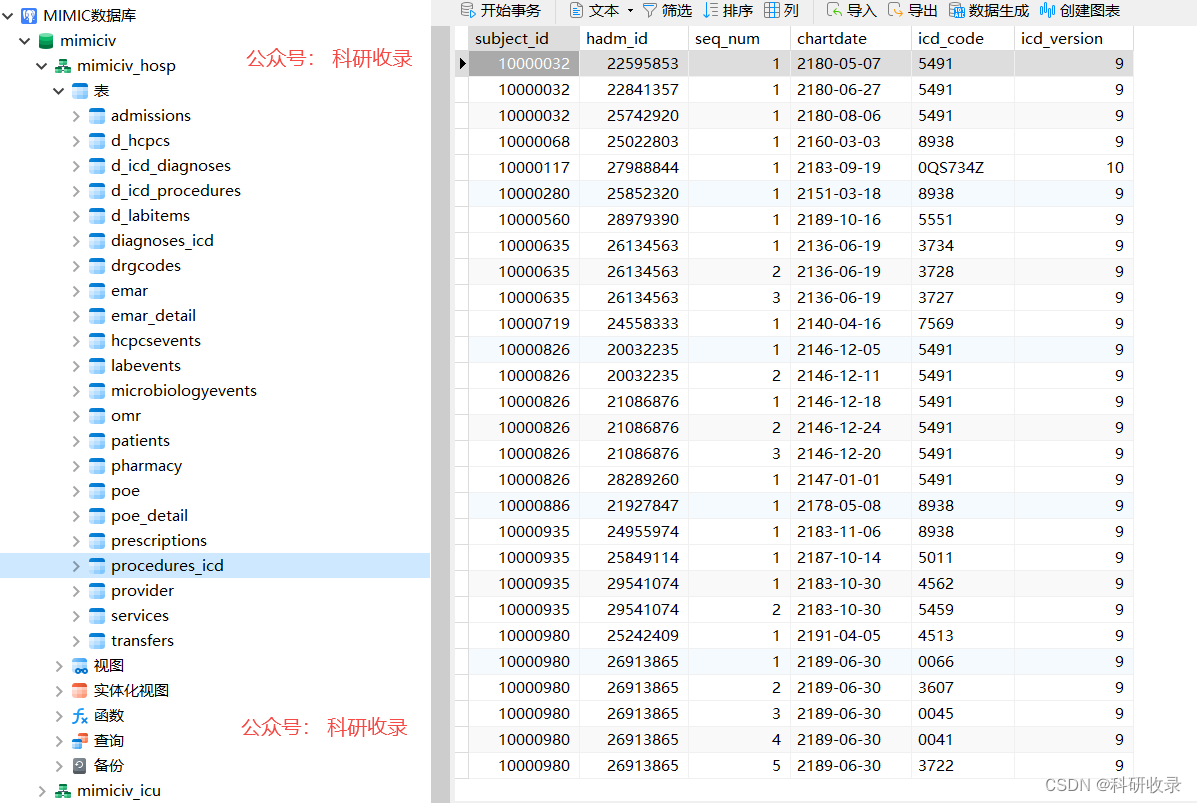This screenshot has width=1197, height=803.
Task: Select the poe_detail table
Action: [149, 516]
